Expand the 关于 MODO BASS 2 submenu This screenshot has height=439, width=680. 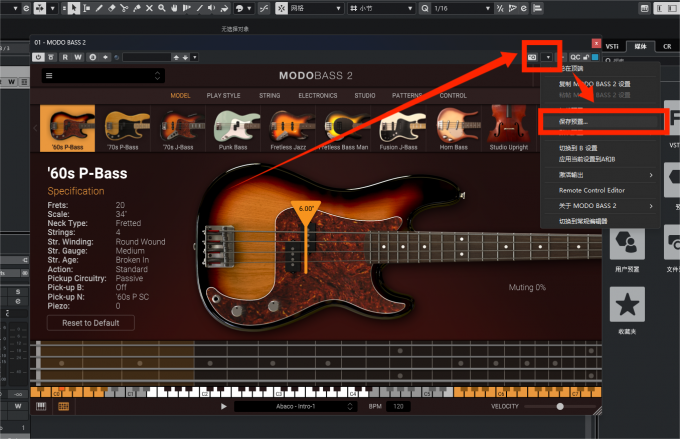coord(600,206)
